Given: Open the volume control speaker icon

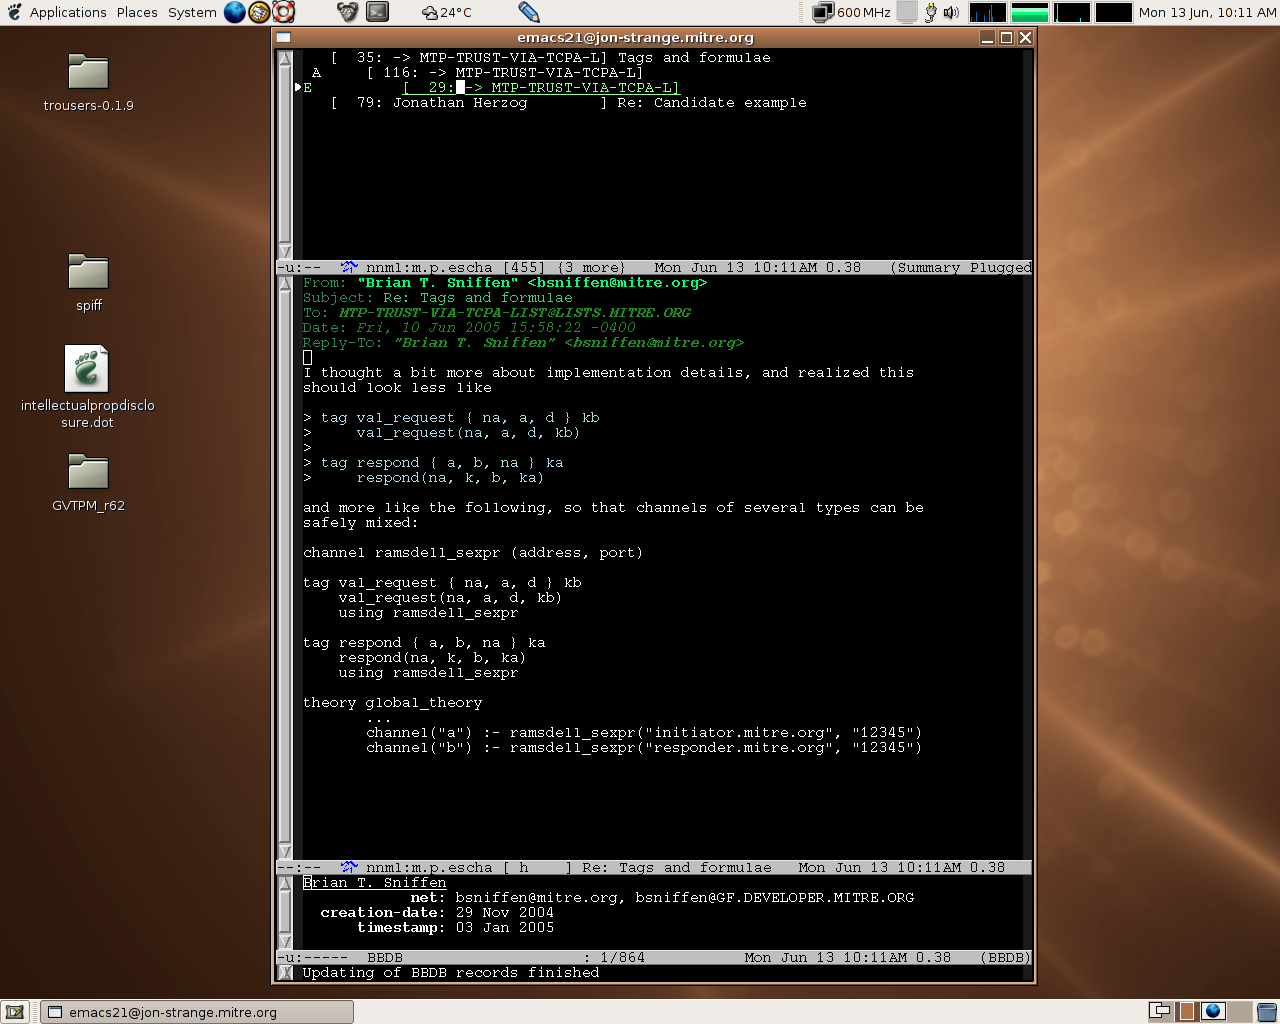Looking at the screenshot, I should click(951, 12).
